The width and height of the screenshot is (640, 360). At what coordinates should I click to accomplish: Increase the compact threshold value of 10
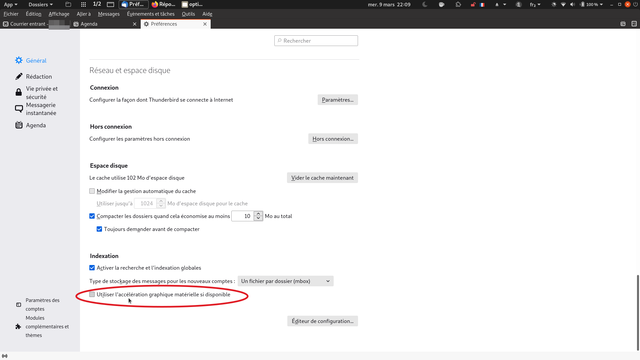coord(258,213)
